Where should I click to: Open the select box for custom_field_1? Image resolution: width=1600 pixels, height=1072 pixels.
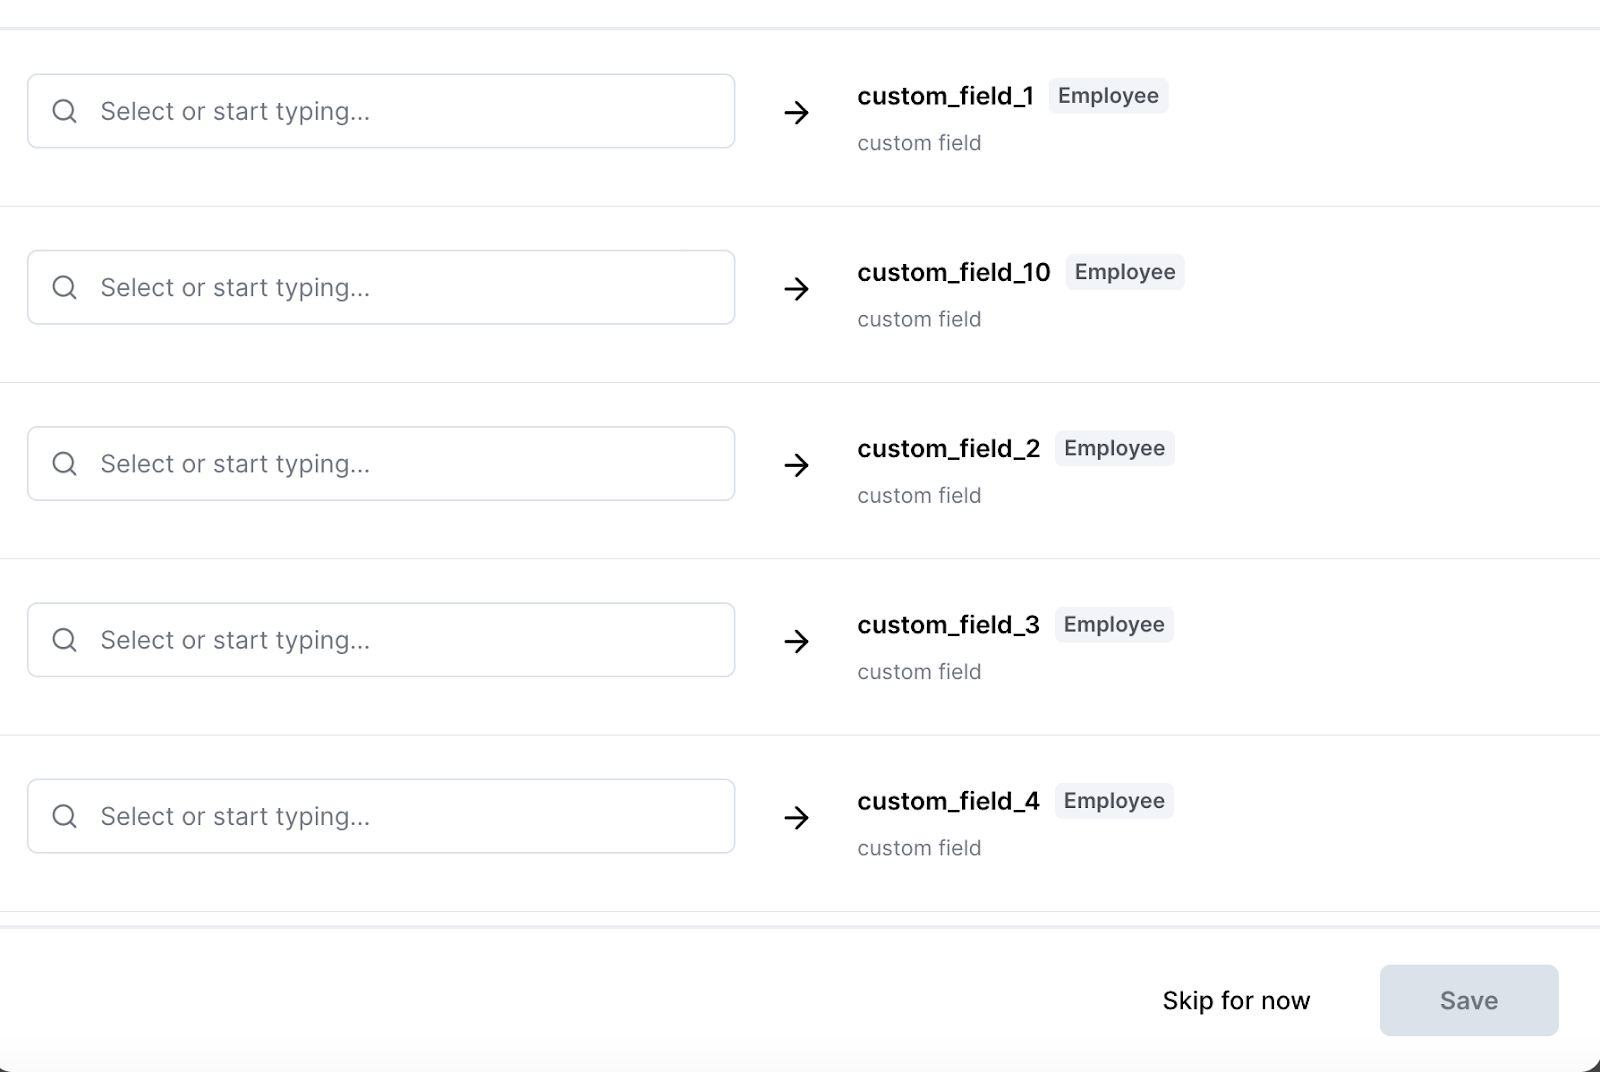pyautogui.click(x=400, y=111)
